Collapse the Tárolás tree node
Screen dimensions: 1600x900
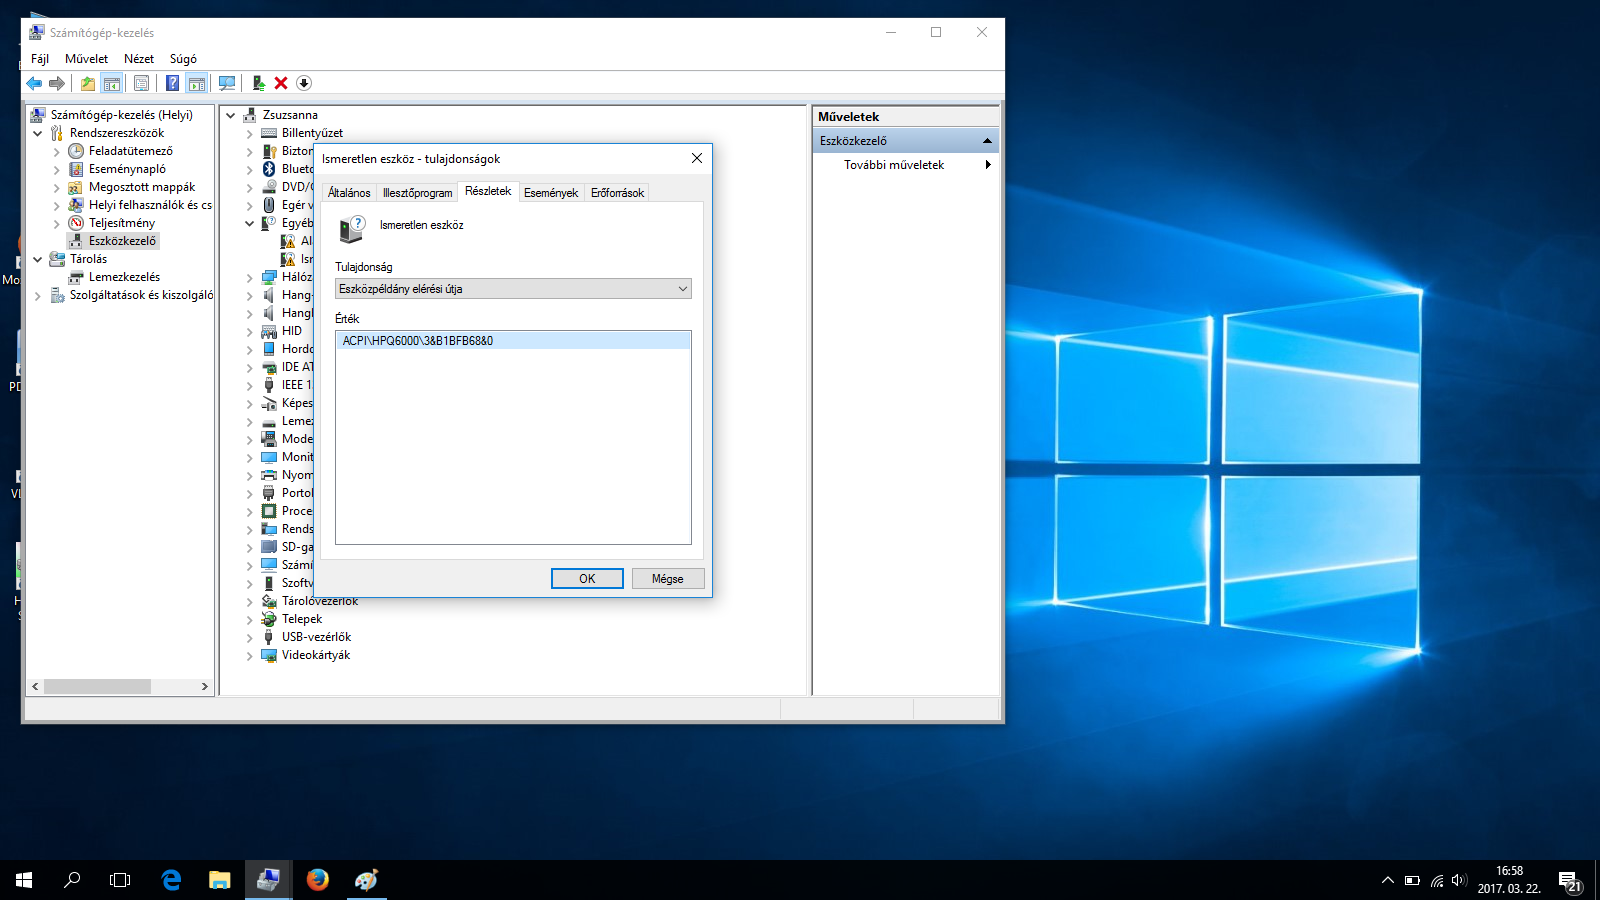pos(38,259)
